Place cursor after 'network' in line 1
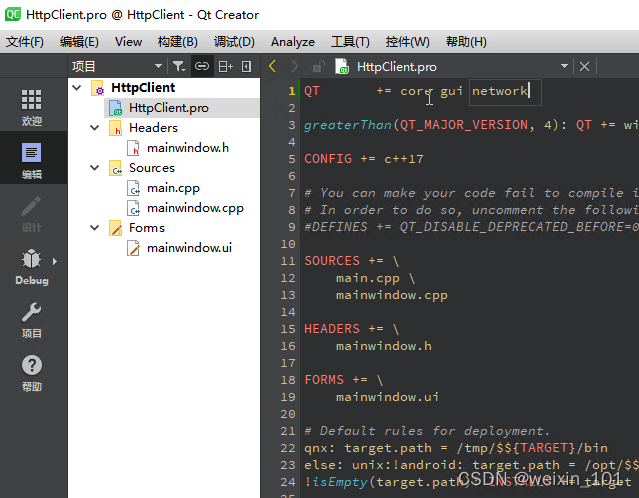The height and width of the screenshot is (498, 639). point(529,91)
